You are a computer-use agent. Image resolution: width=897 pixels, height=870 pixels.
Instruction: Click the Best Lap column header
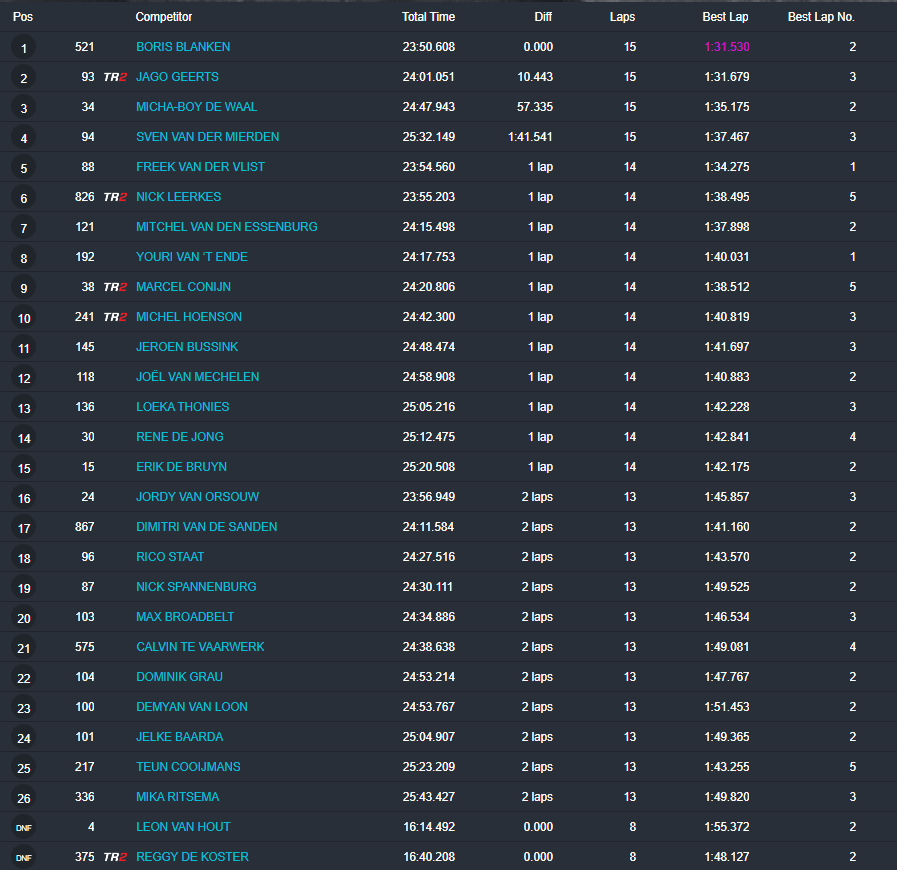[725, 17]
